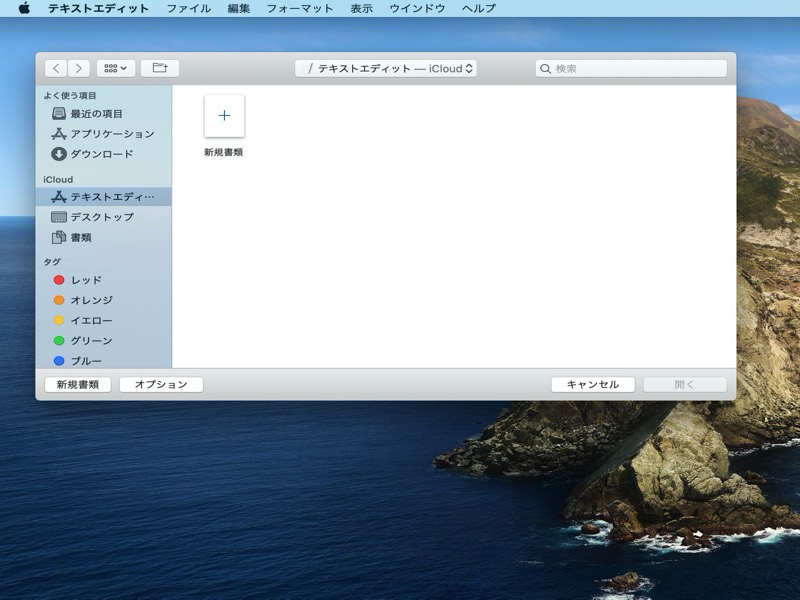Open the ウインドウ menu

tap(417, 8)
